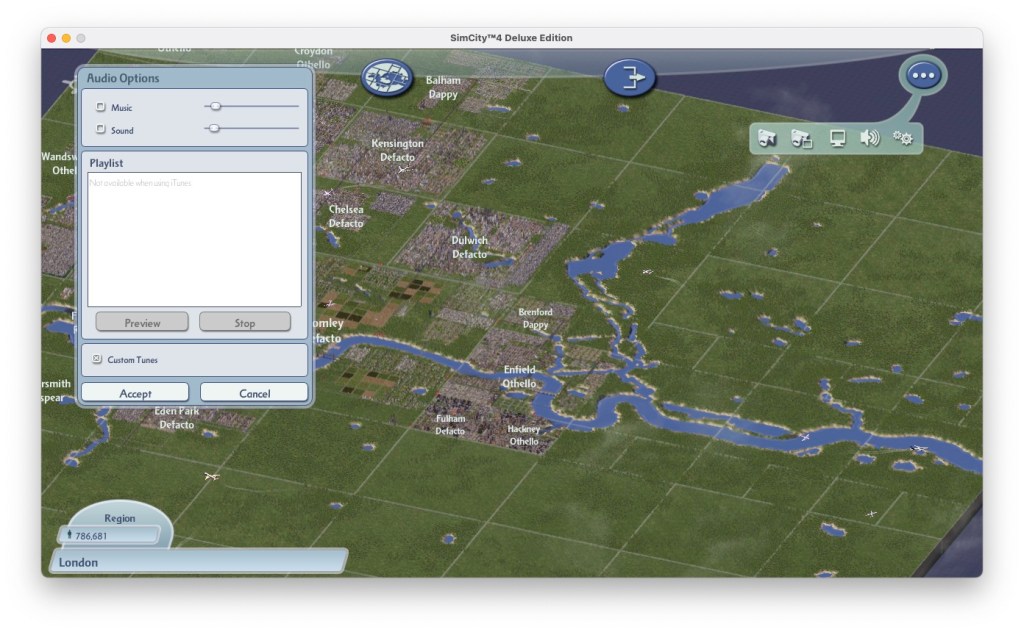Select the Enfield Othello city tile
1024x632 pixels.
coord(519,377)
